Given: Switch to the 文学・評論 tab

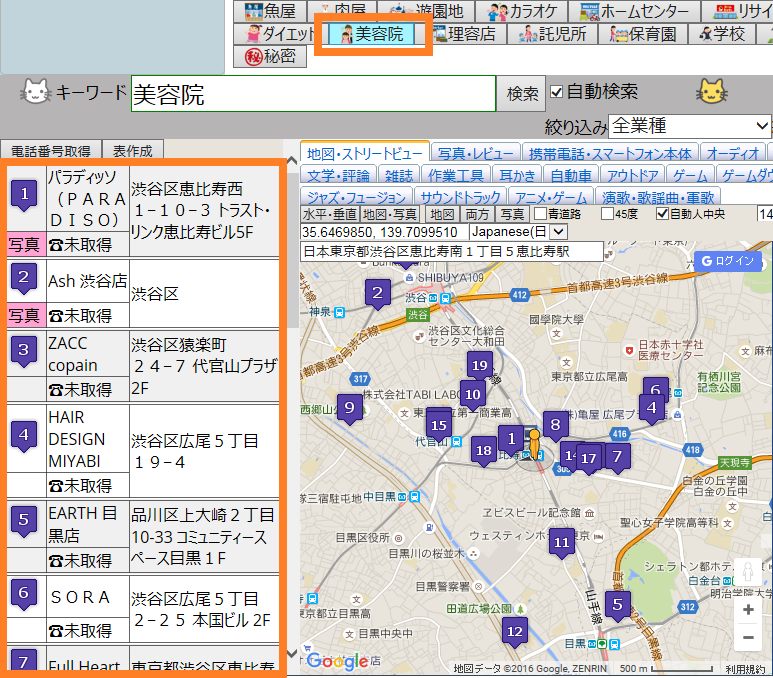Looking at the screenshot, I should (338, 176).
